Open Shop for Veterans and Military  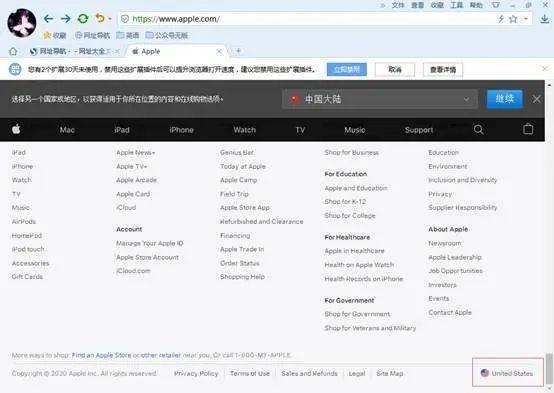[x=370, y=328]
